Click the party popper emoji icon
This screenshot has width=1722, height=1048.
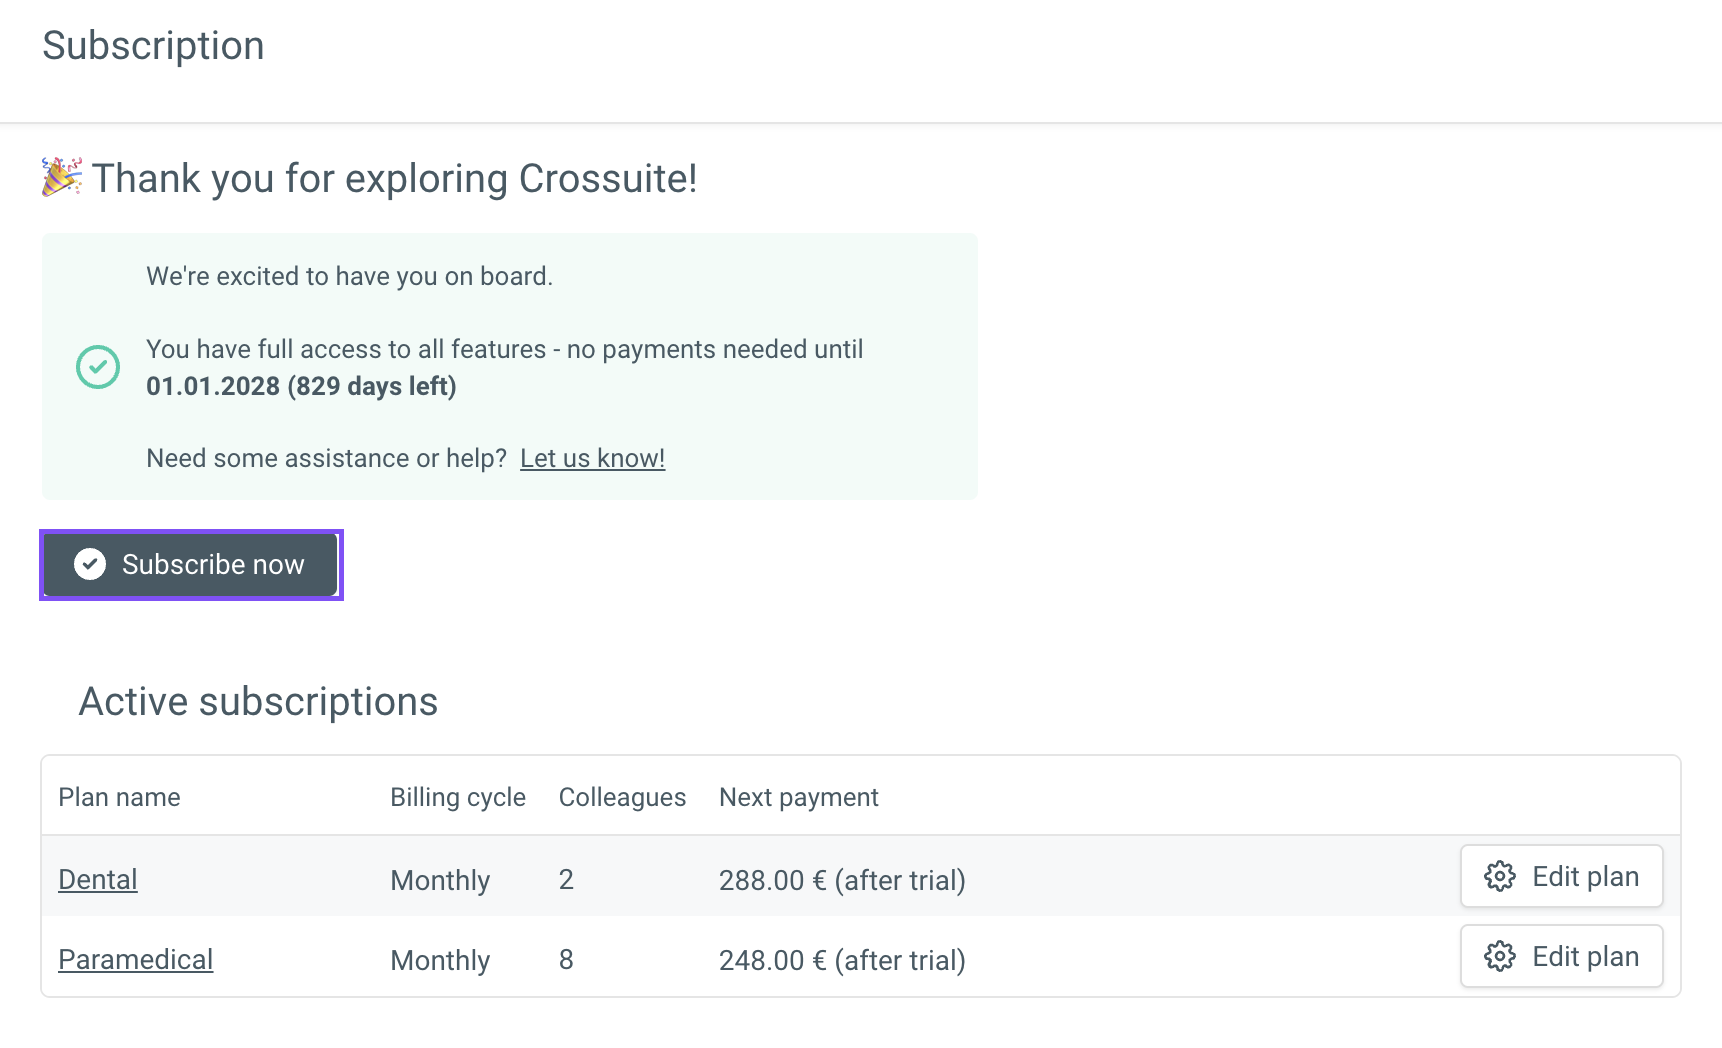62,177
